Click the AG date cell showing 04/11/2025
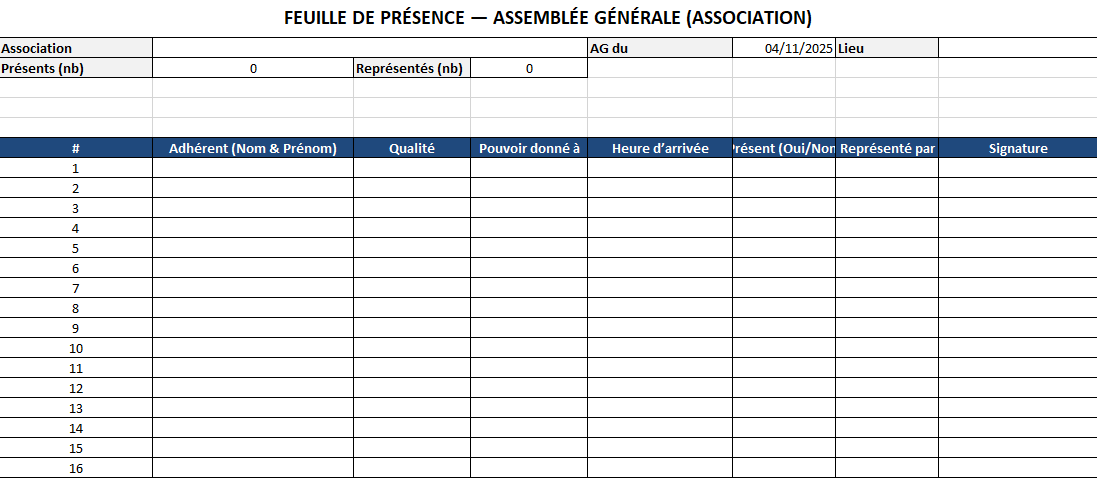 [x=784, y=48]
